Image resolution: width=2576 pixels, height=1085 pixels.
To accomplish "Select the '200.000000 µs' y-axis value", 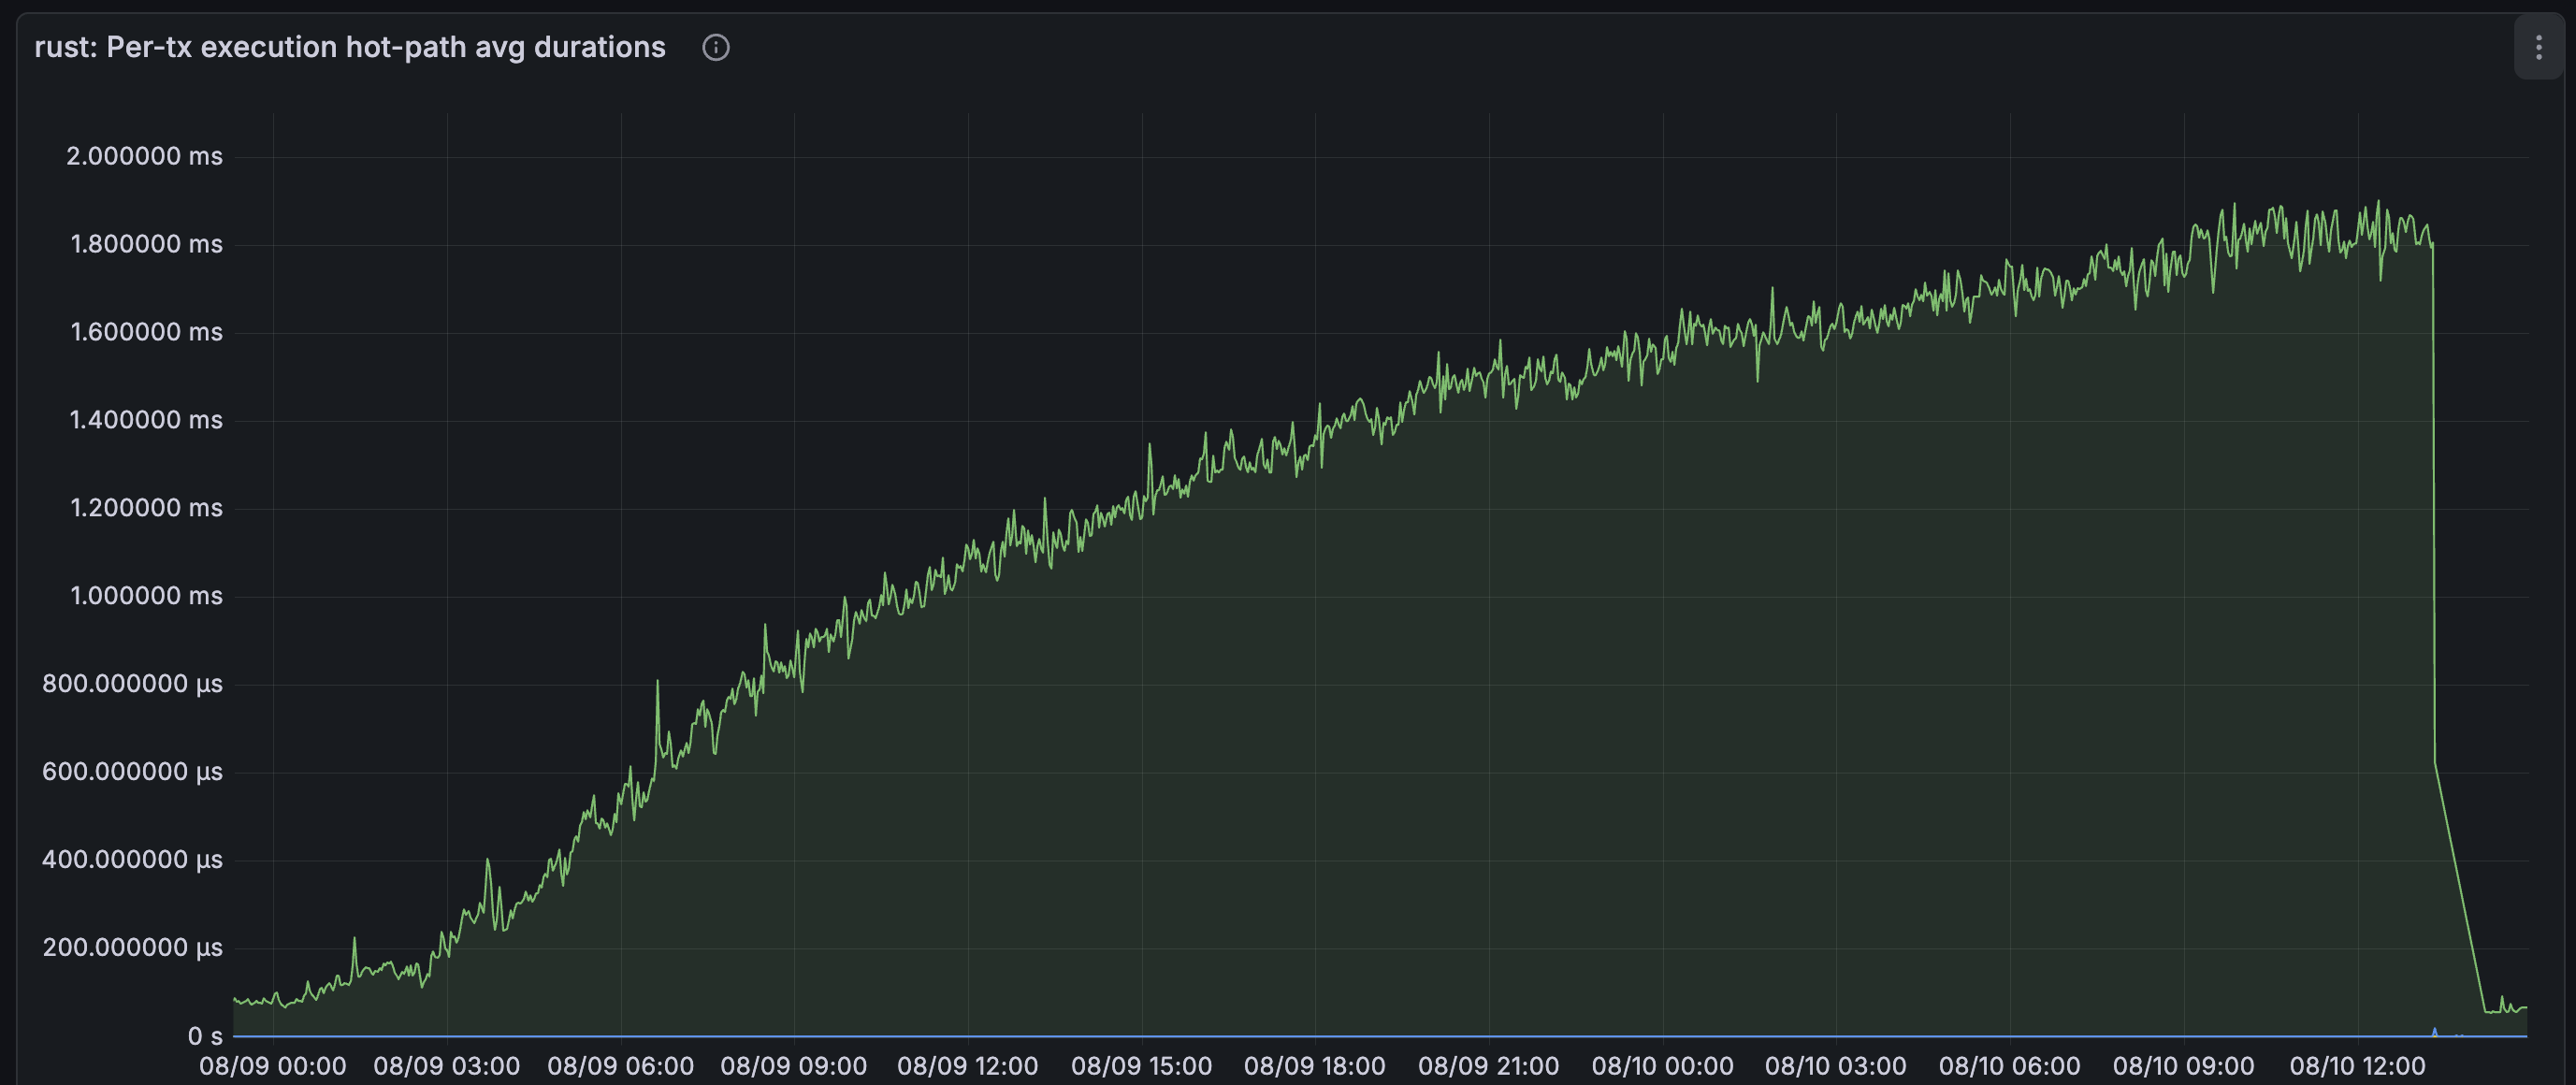I will [x=132, y=948].
